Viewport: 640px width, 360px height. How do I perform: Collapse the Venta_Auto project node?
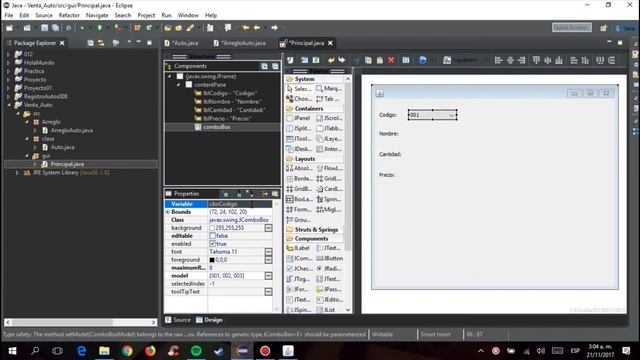click(x=9, y=105)
